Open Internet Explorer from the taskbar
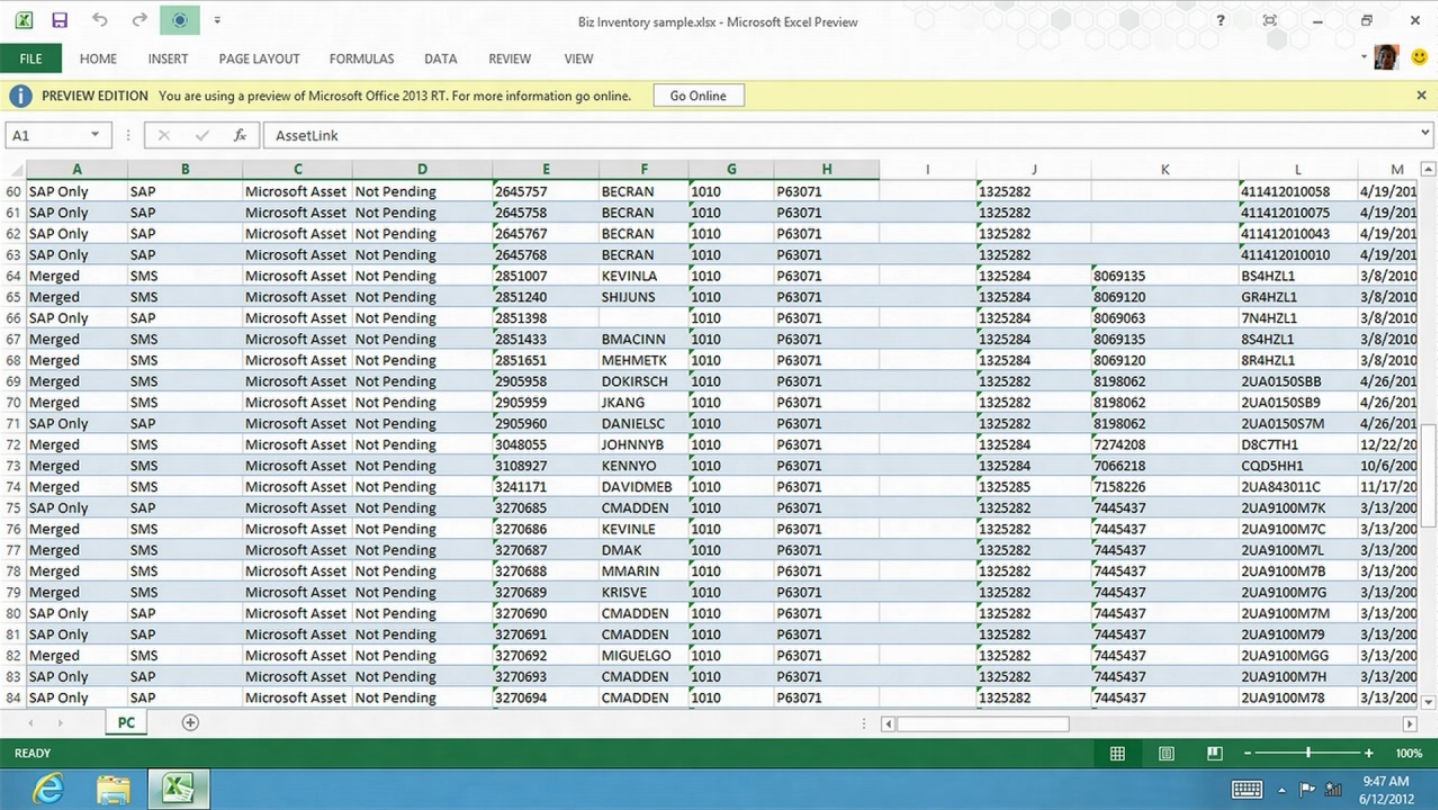1438x810 pixels. (x=48, y=788)
